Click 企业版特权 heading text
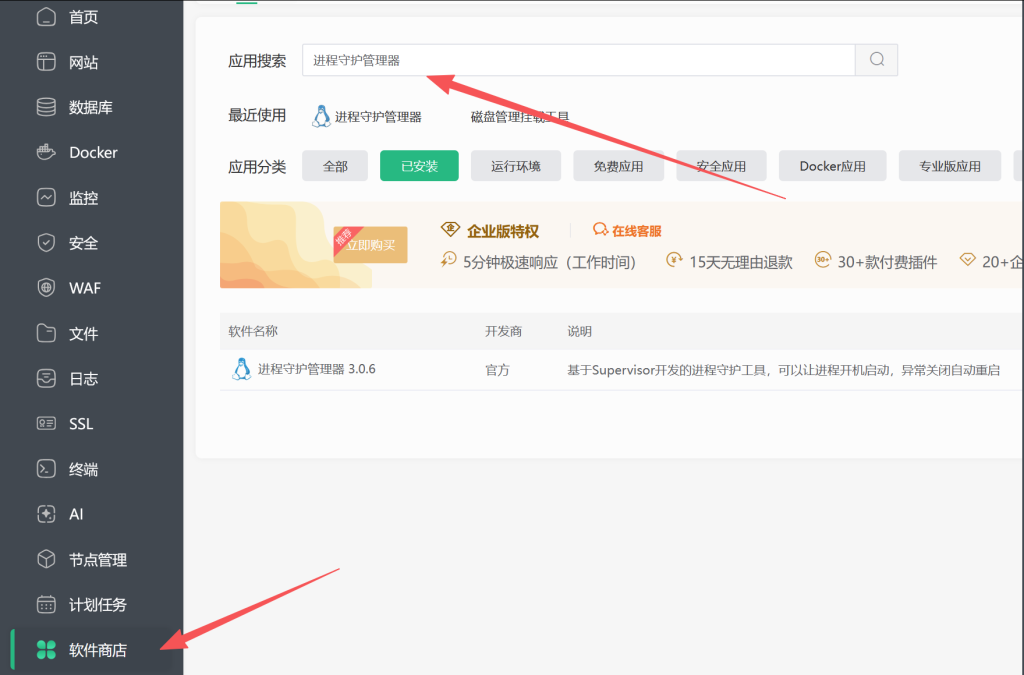Screen dimensions: 1024x675 point(503,230)
